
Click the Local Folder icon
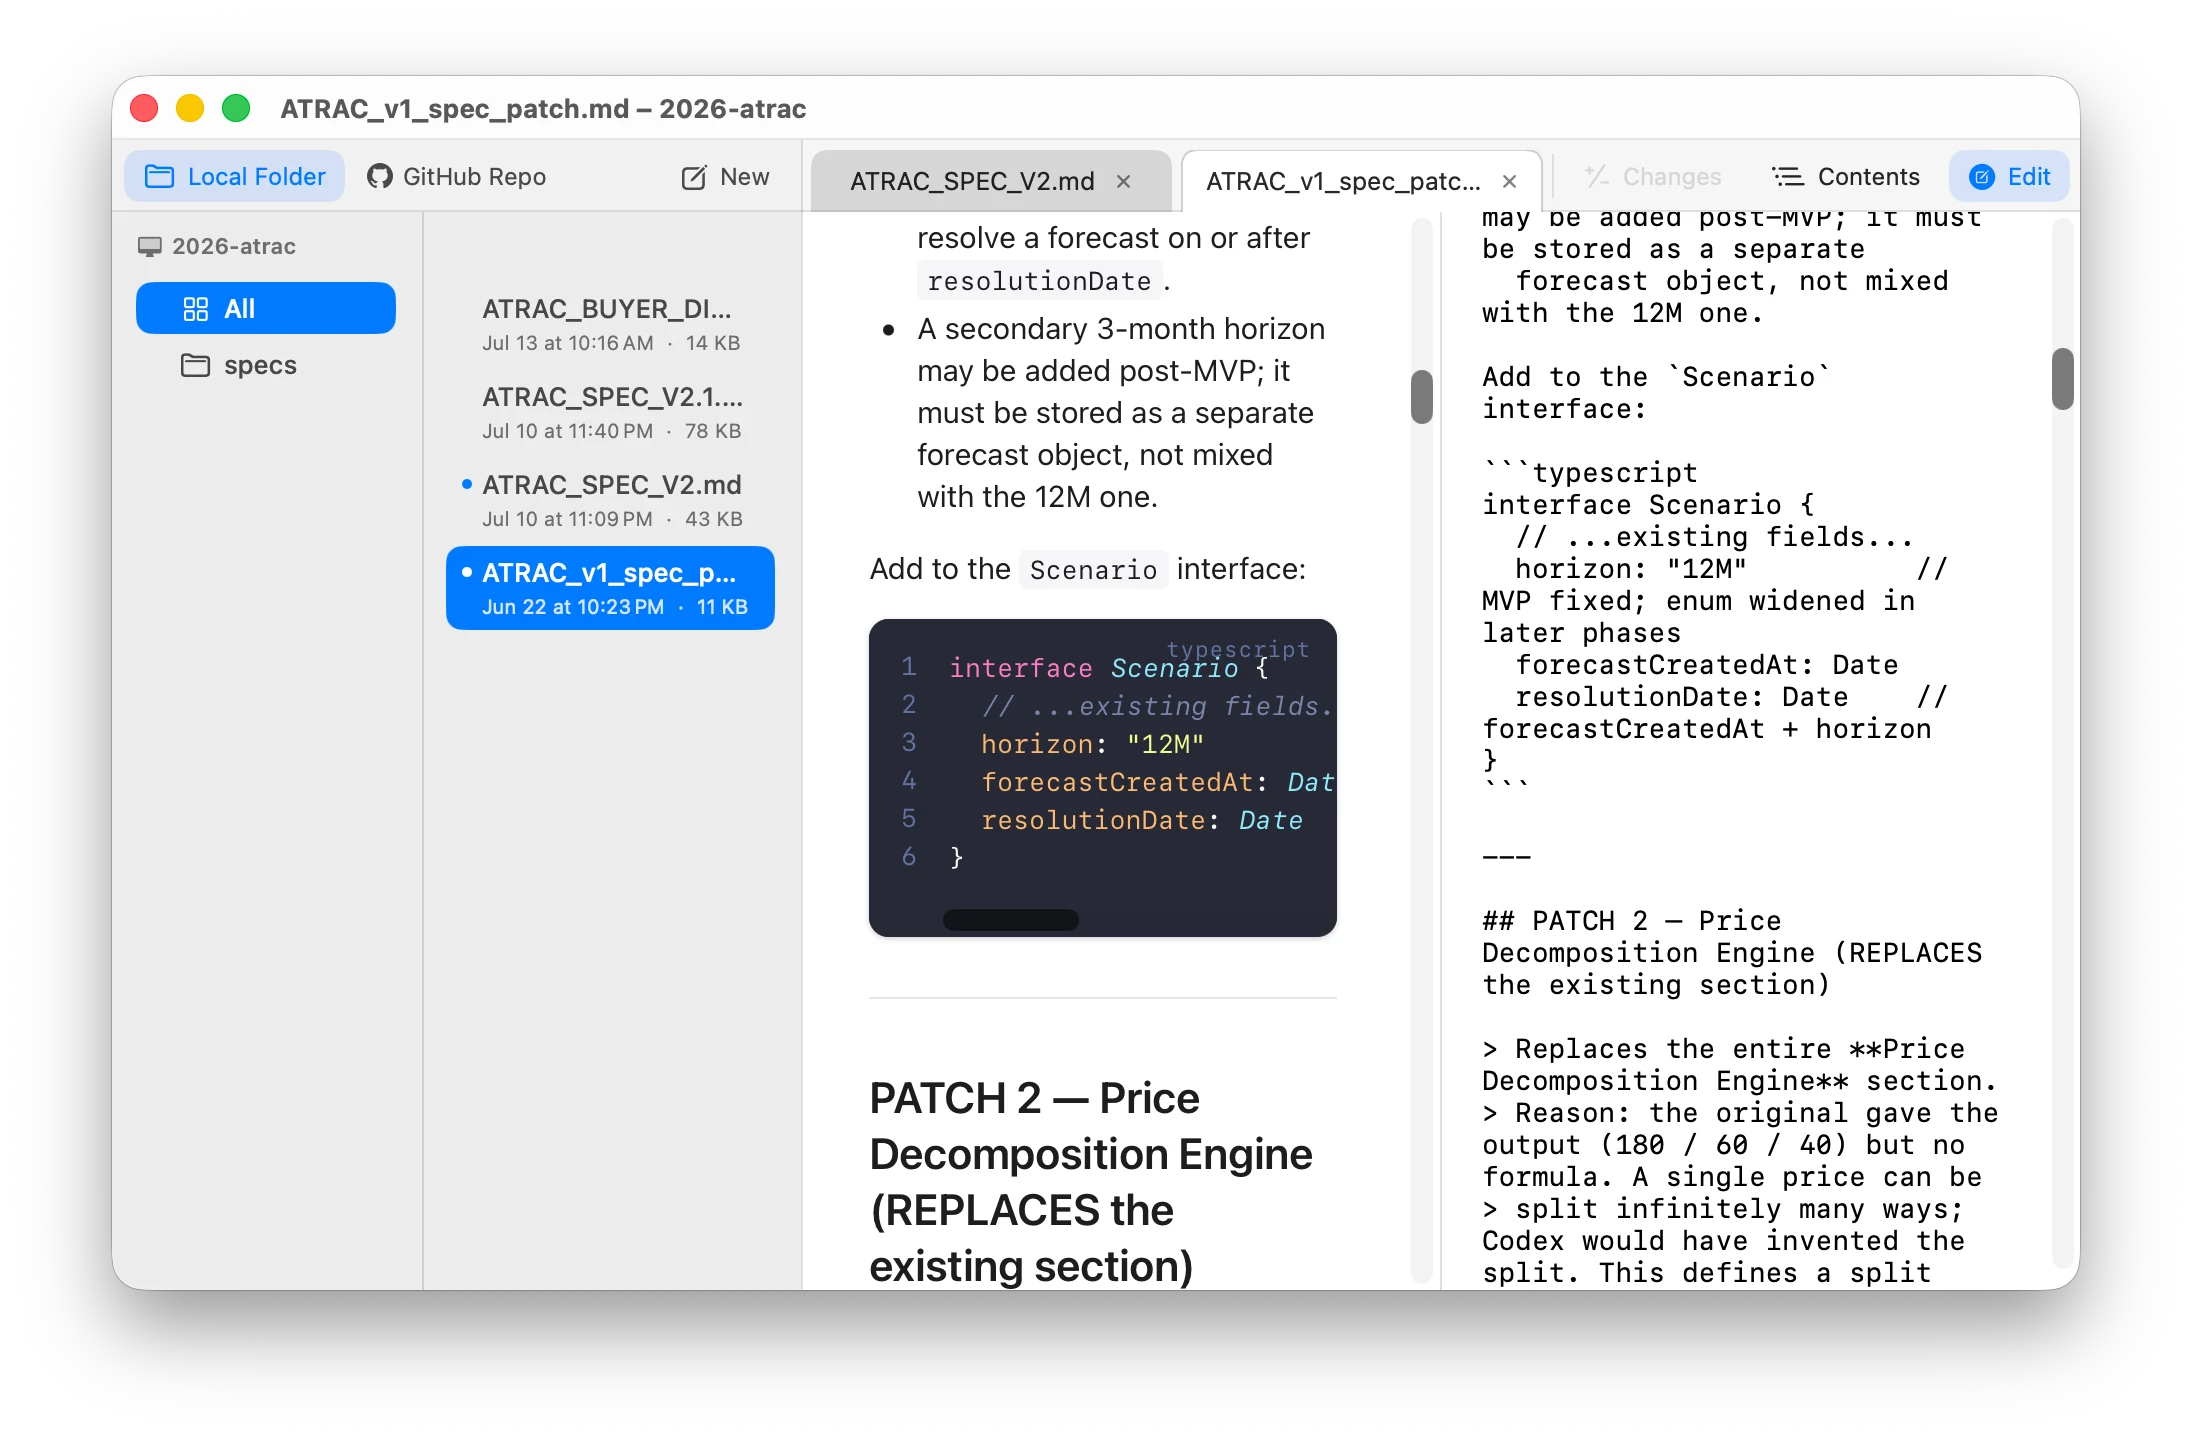click(x=159, y=177)
